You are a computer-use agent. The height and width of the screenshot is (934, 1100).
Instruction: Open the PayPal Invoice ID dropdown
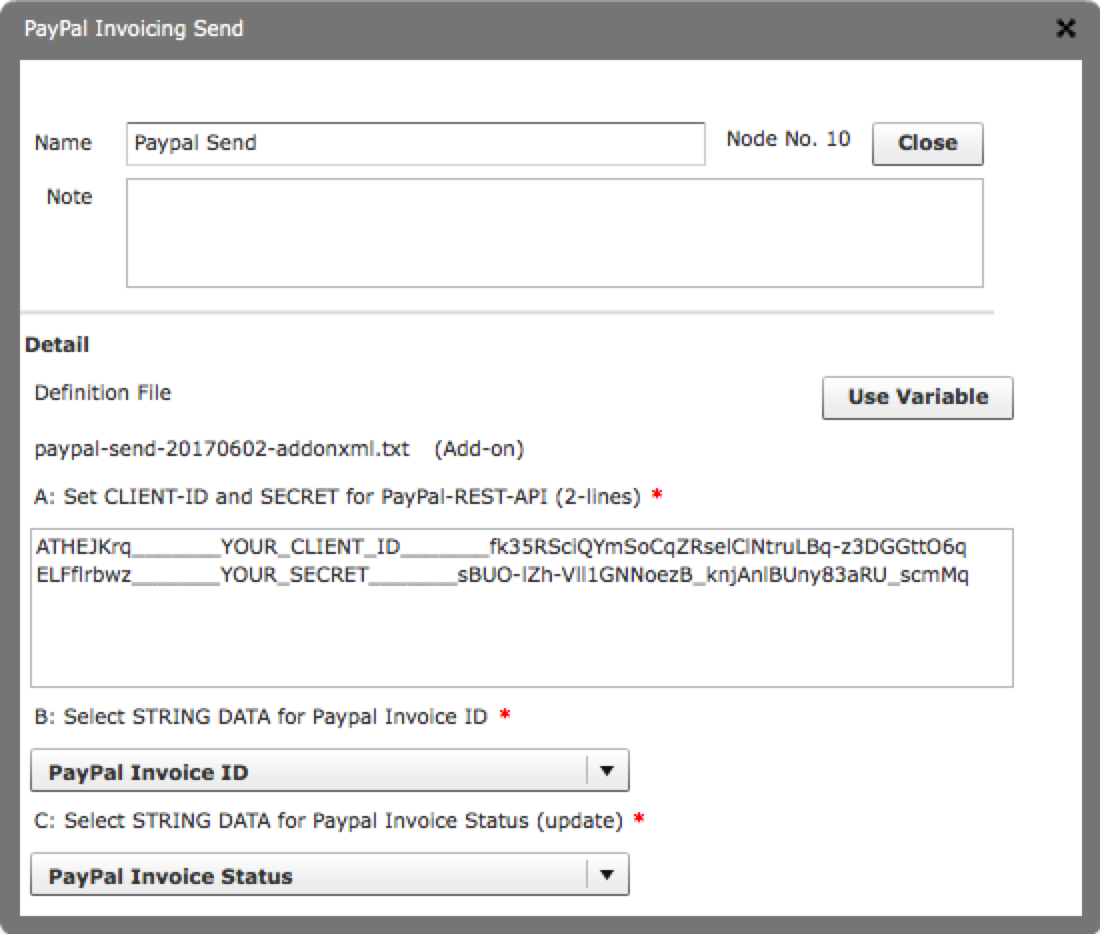310,772
